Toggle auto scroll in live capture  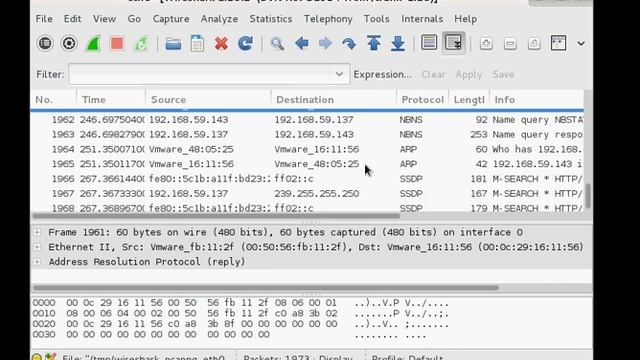pyautogui.click(x=453, y=42)
